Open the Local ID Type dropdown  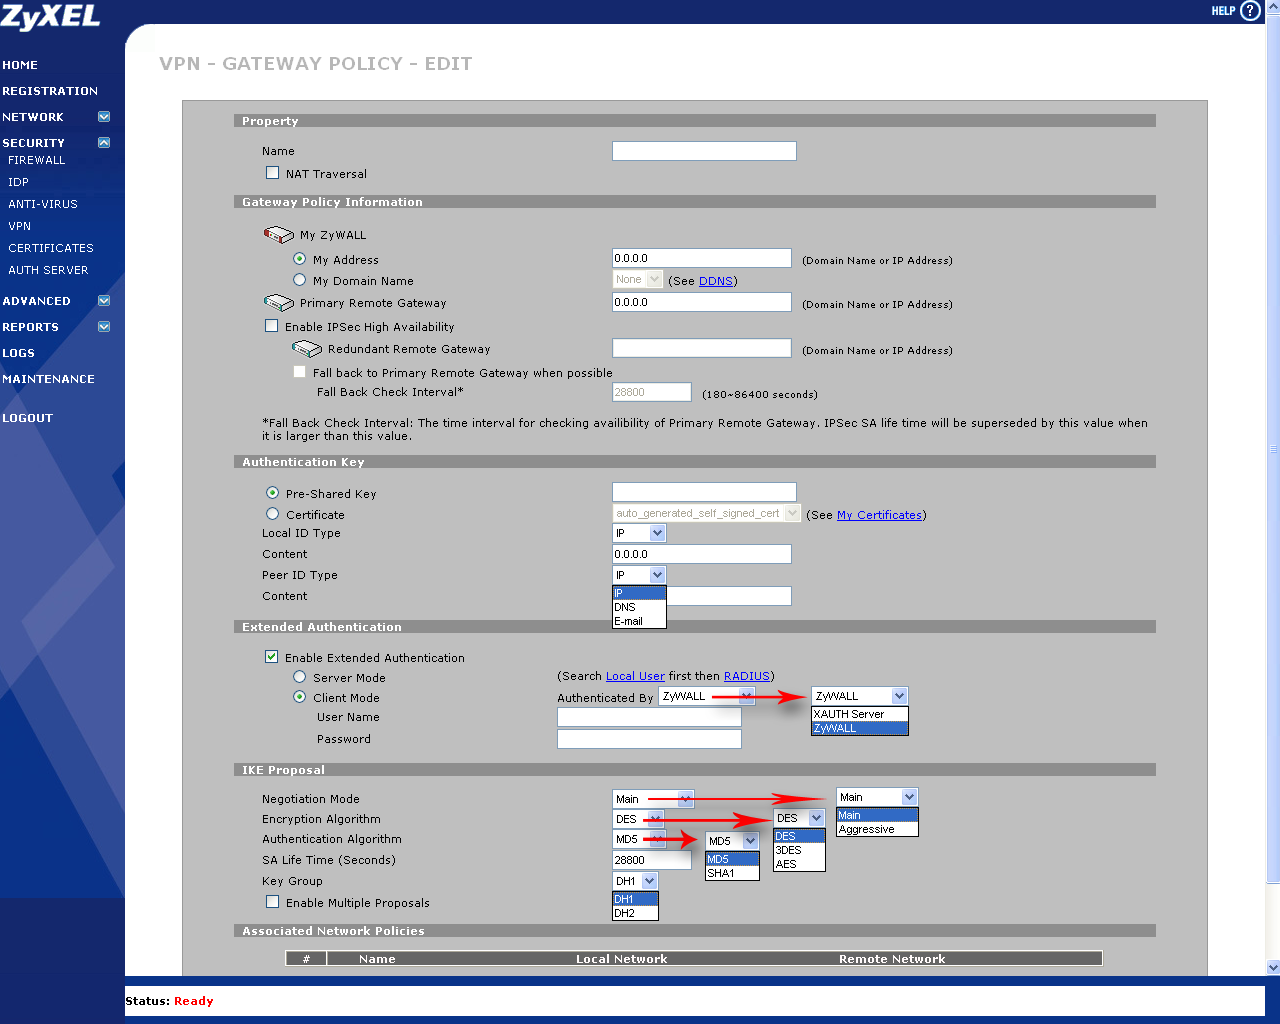tap(639, 533)
